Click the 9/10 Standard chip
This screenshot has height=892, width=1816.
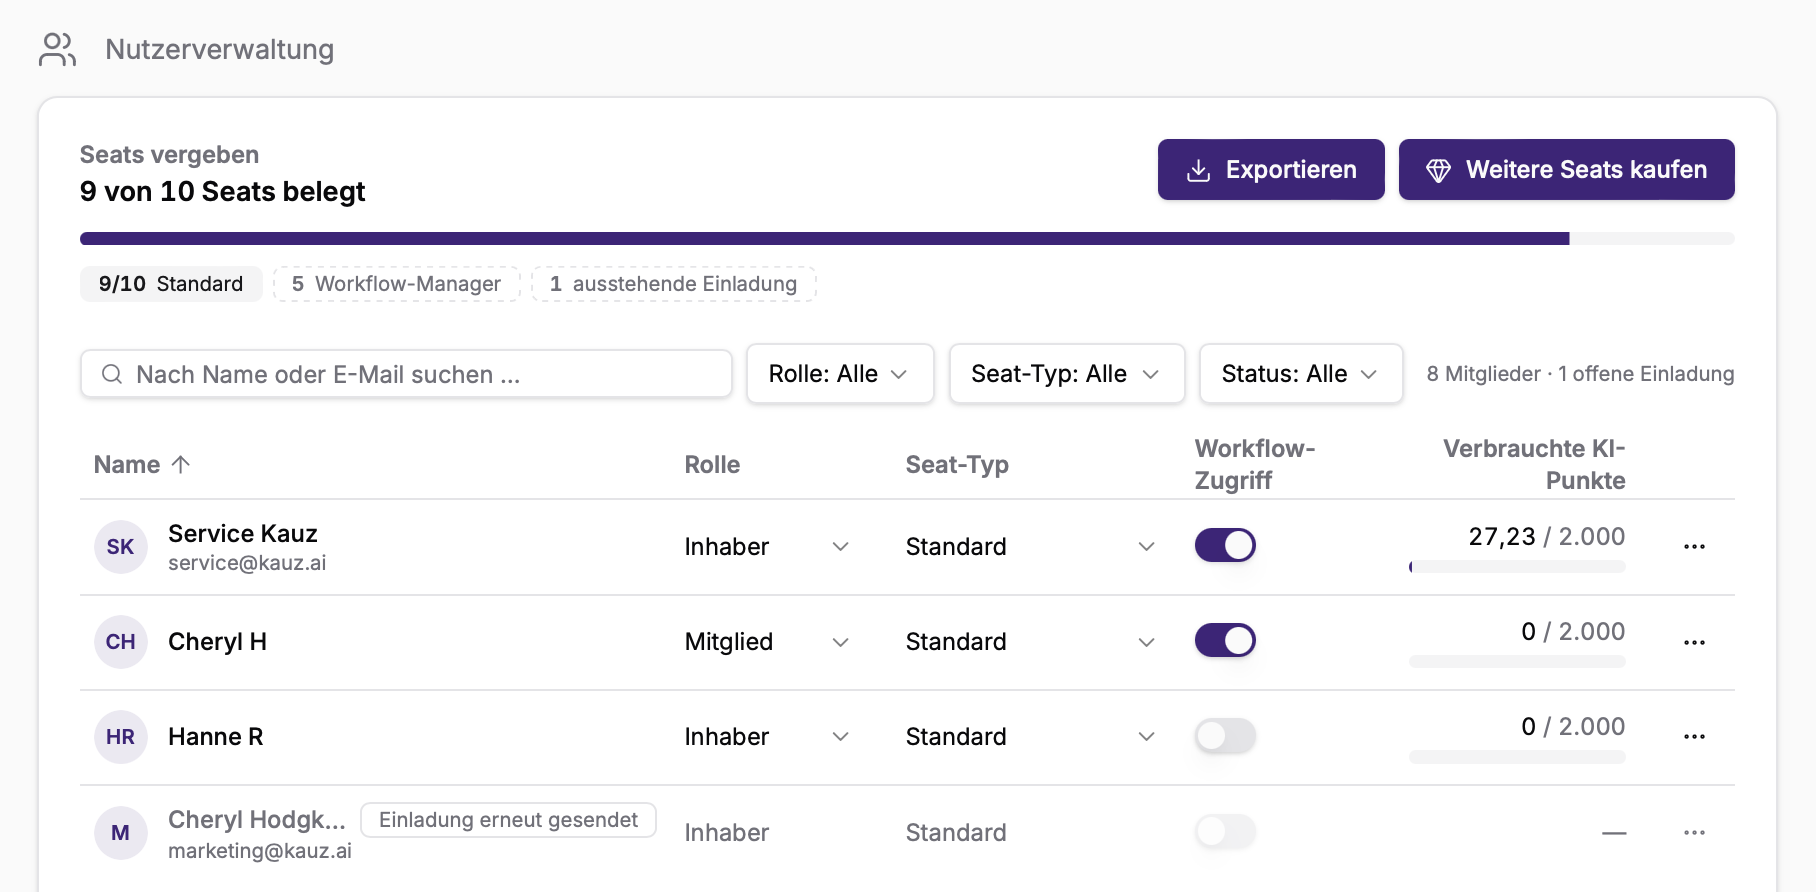click(171, 284)
